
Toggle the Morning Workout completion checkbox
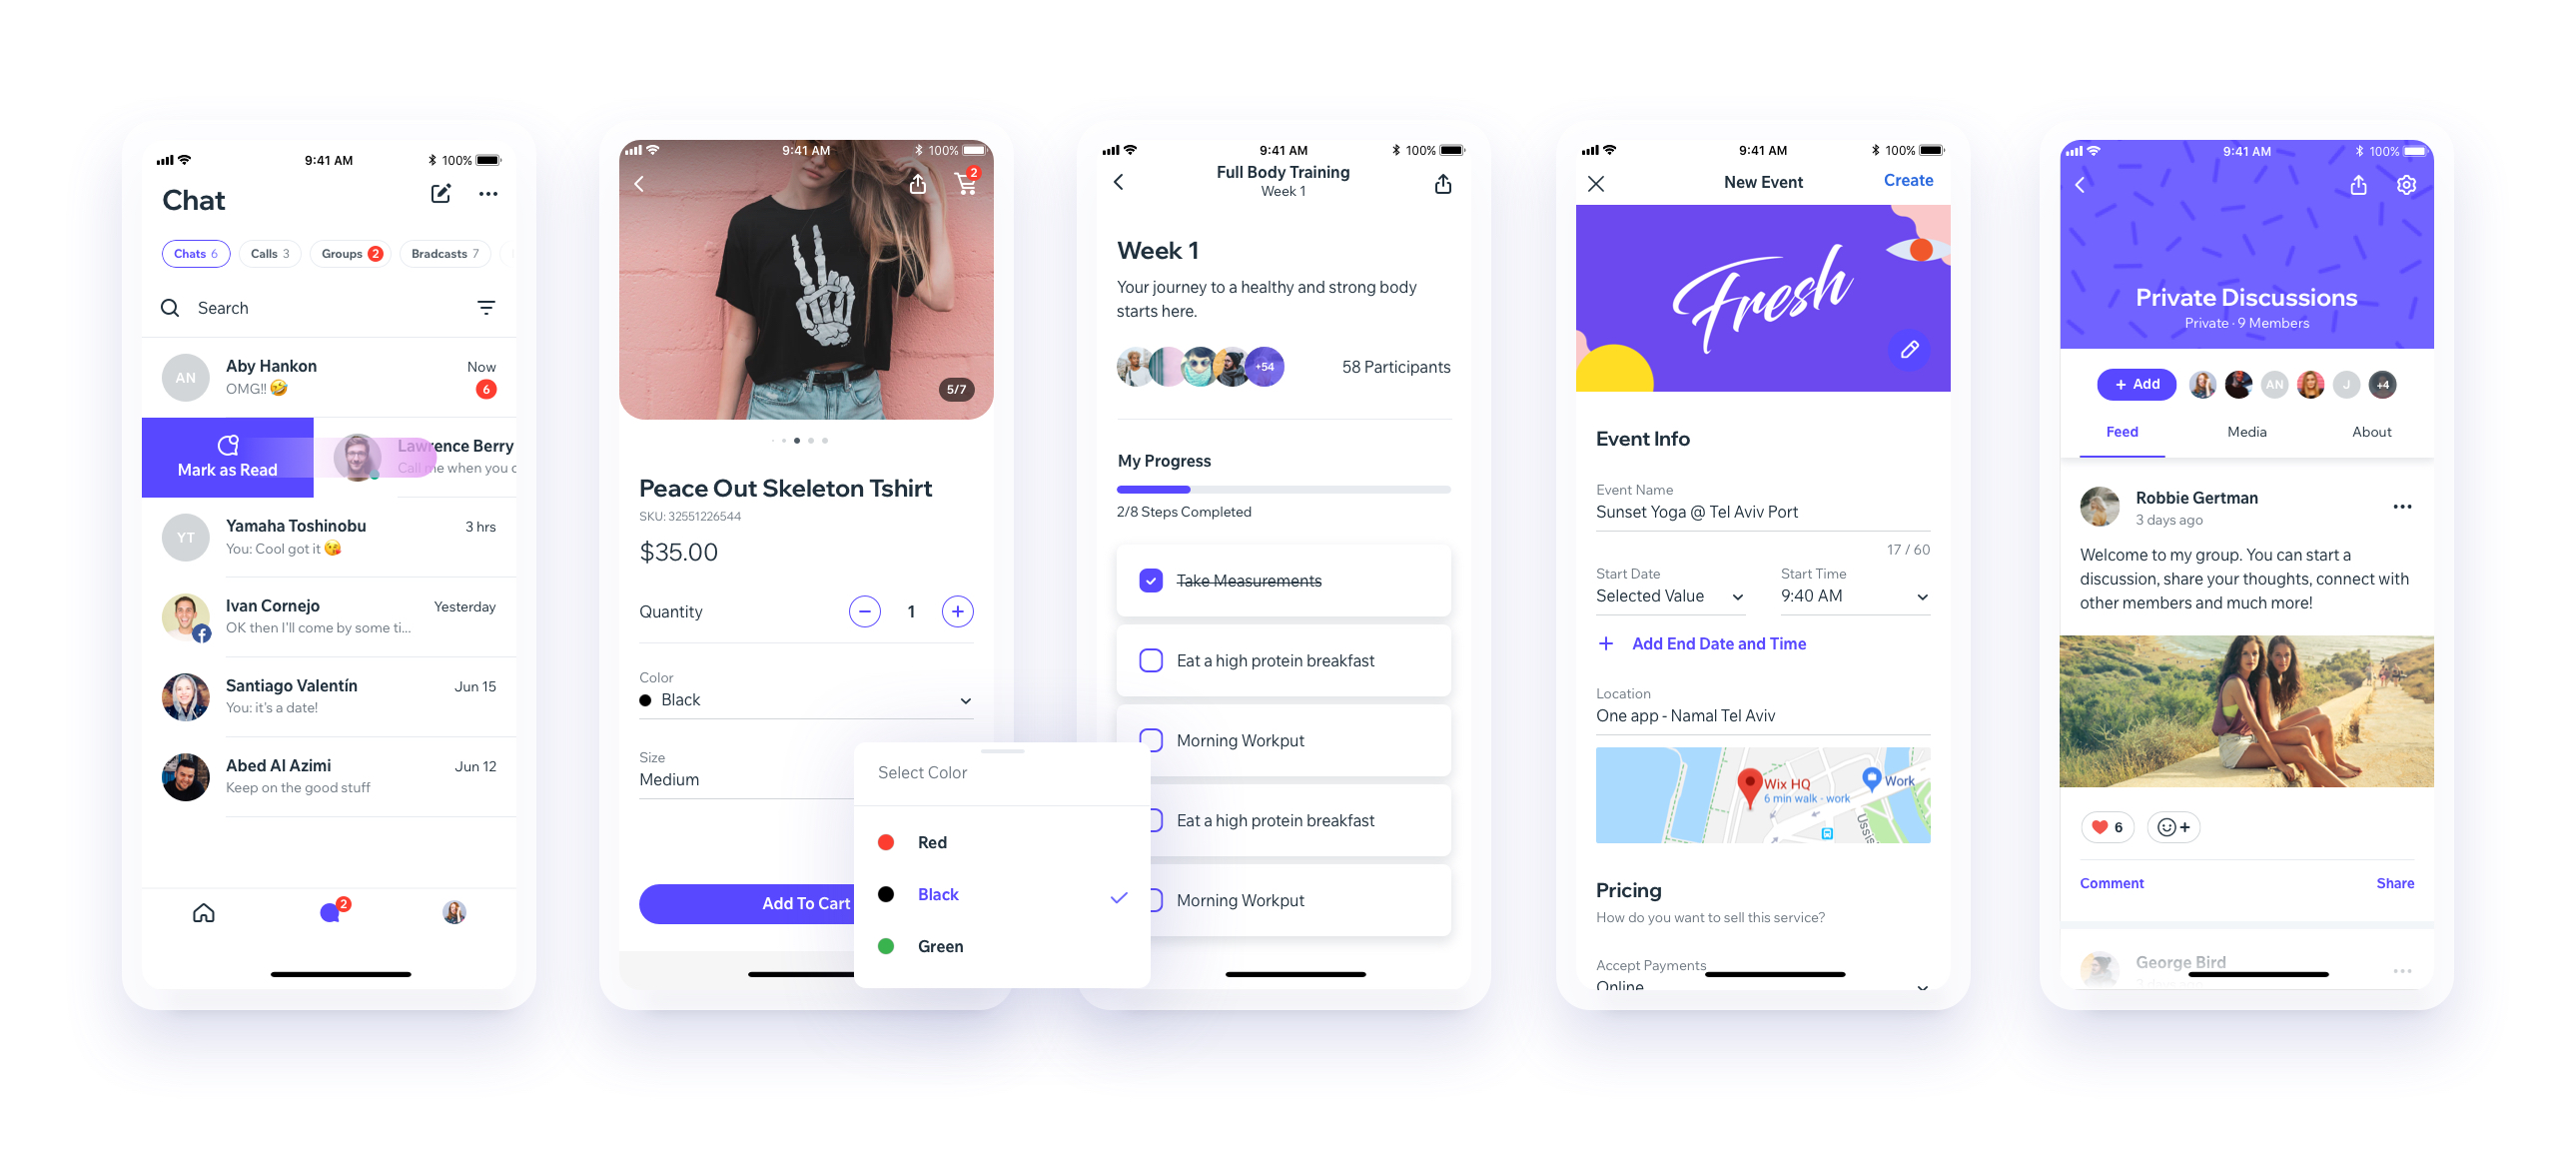click(x=1149, y=739)
